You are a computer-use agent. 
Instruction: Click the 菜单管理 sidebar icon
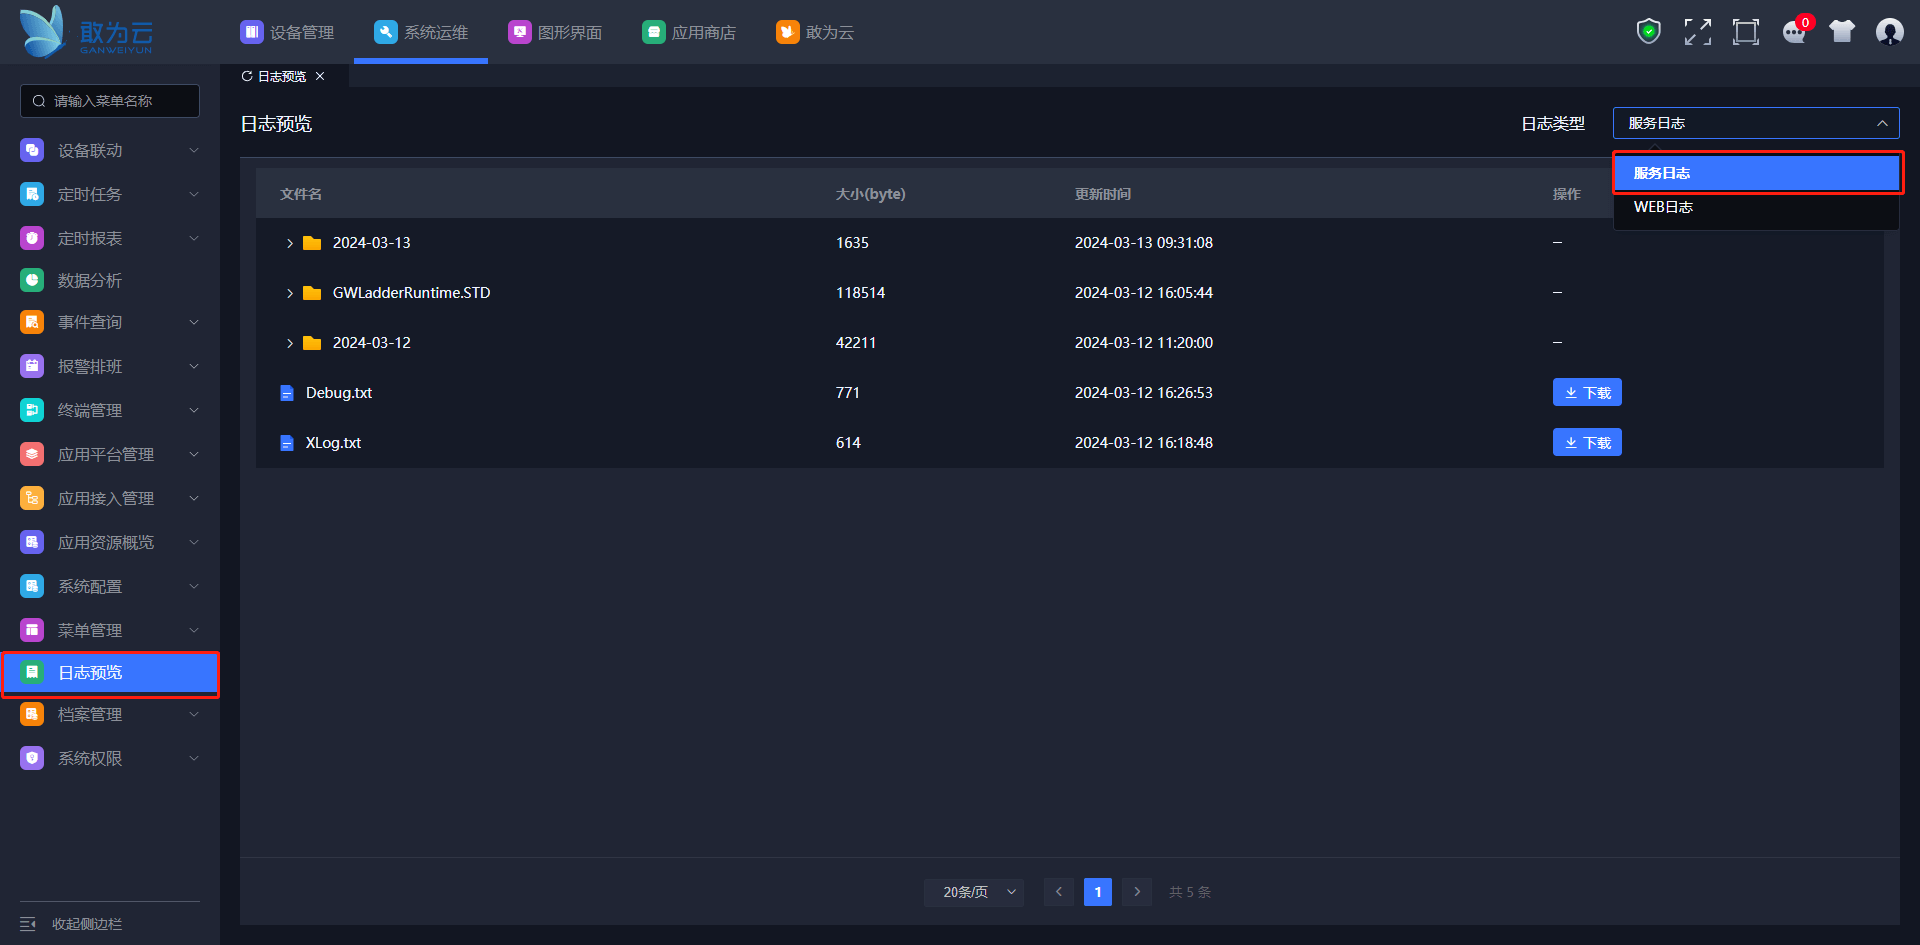point(32,630)
